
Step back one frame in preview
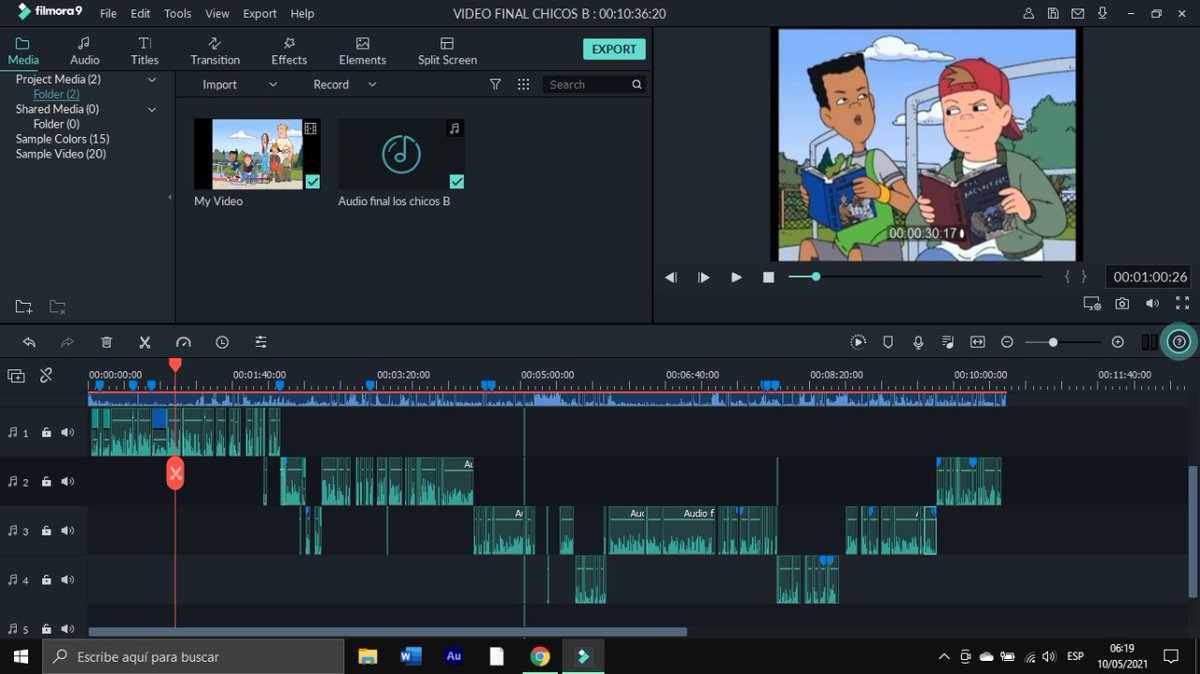pos(671,277)
